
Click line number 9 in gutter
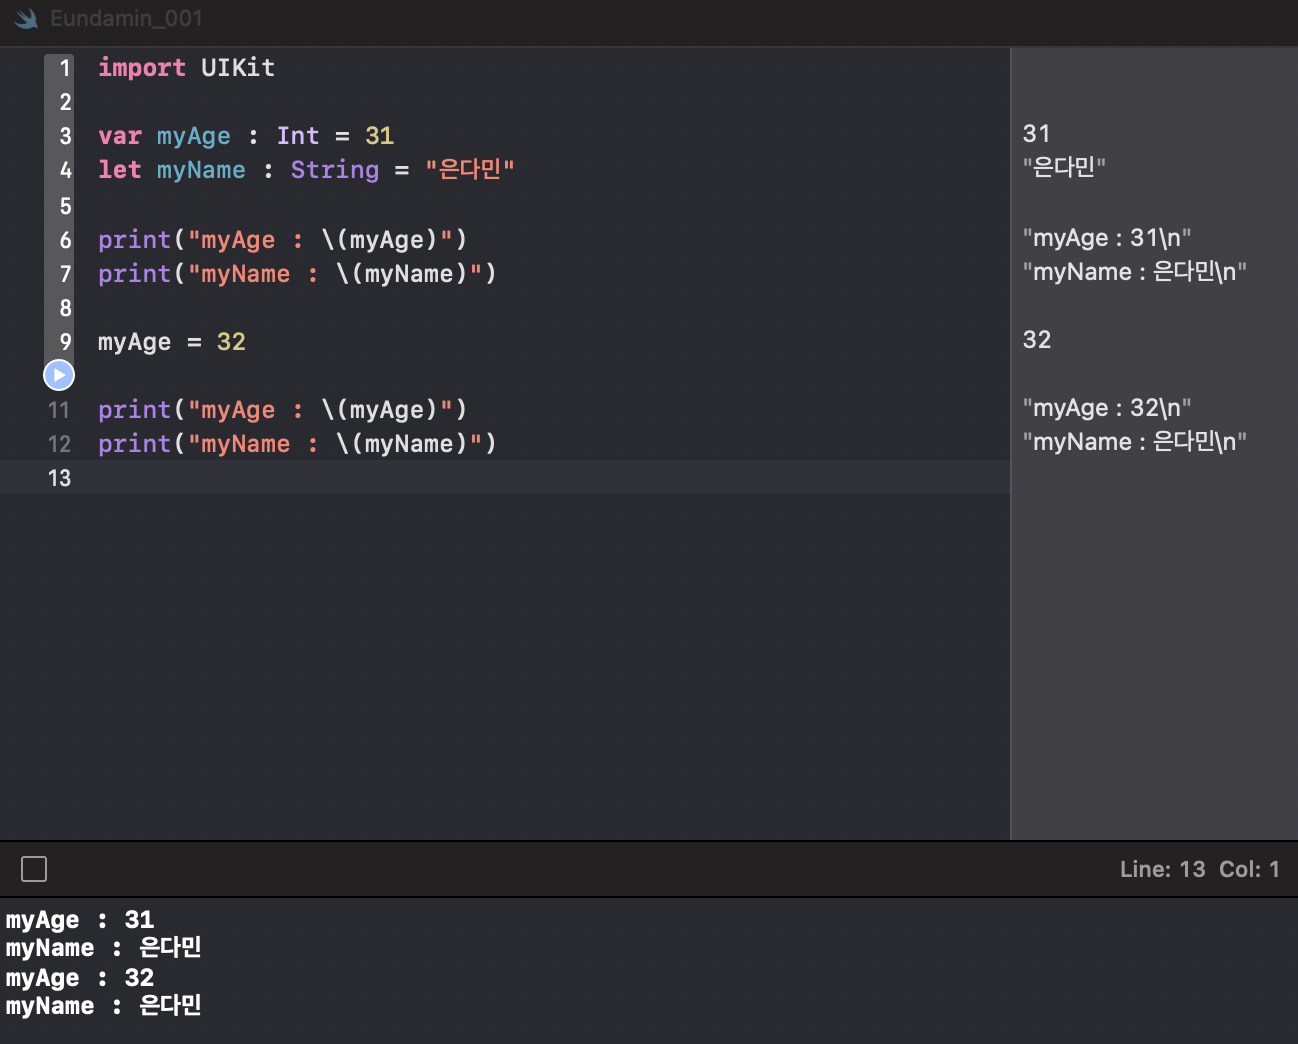point(65,342)
